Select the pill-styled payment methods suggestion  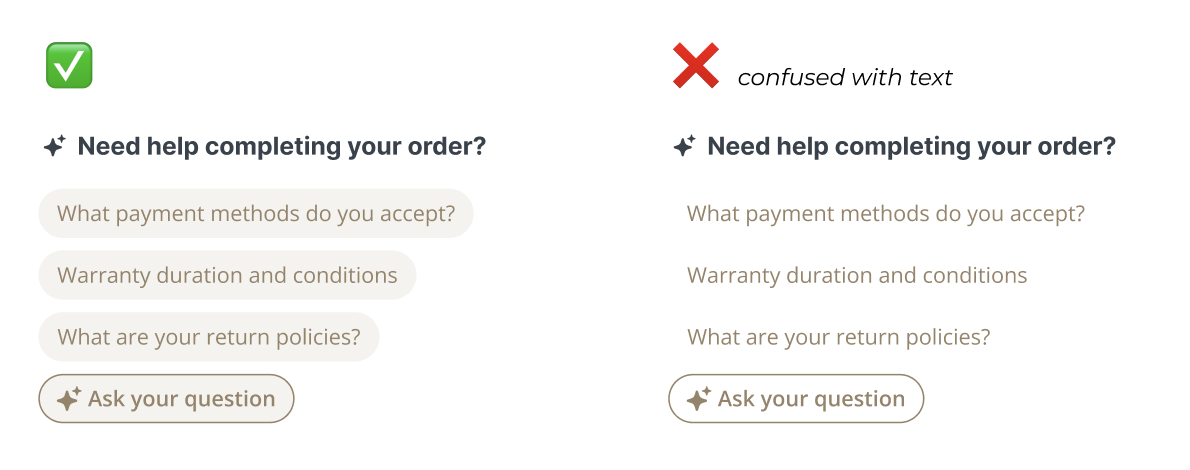coord(256,213)
